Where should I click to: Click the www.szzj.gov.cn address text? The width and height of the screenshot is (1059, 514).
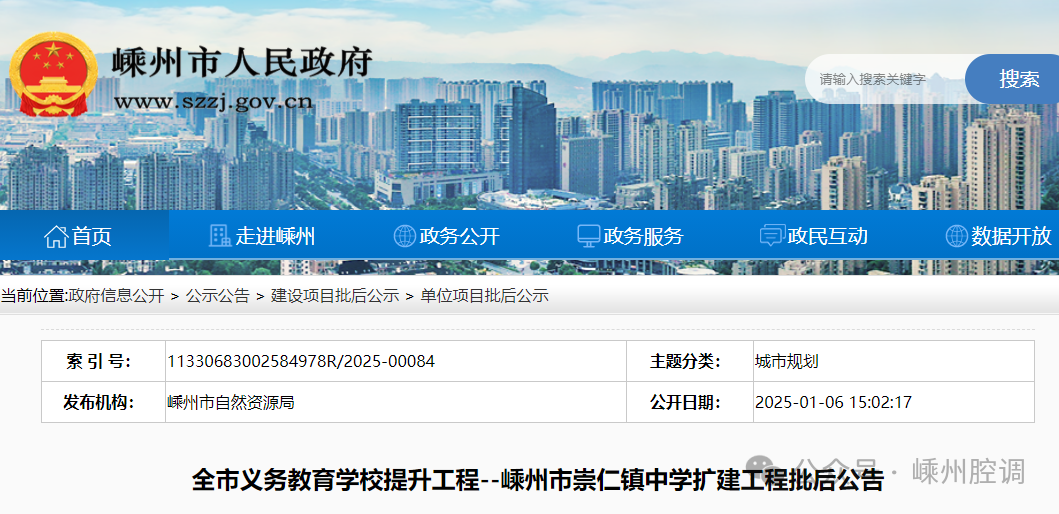(x=213, y=101)
